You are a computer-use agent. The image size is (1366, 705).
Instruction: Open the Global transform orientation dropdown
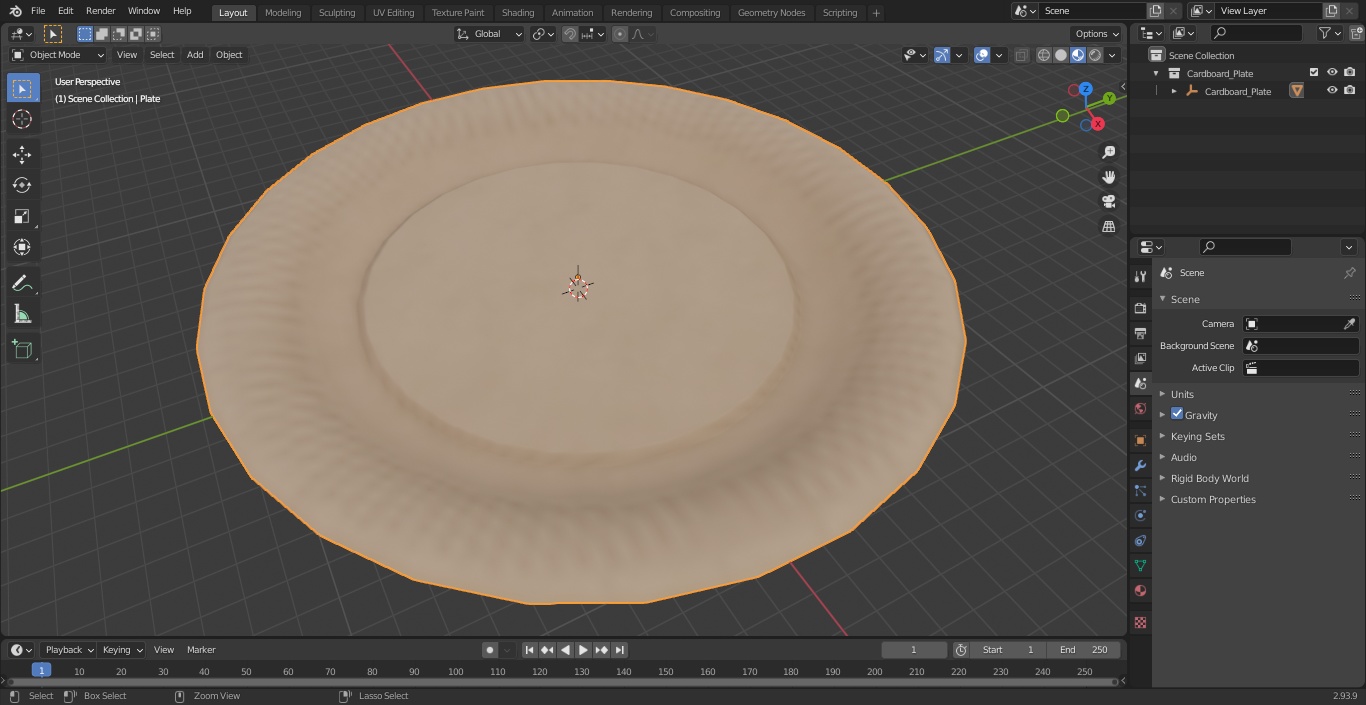490,34
